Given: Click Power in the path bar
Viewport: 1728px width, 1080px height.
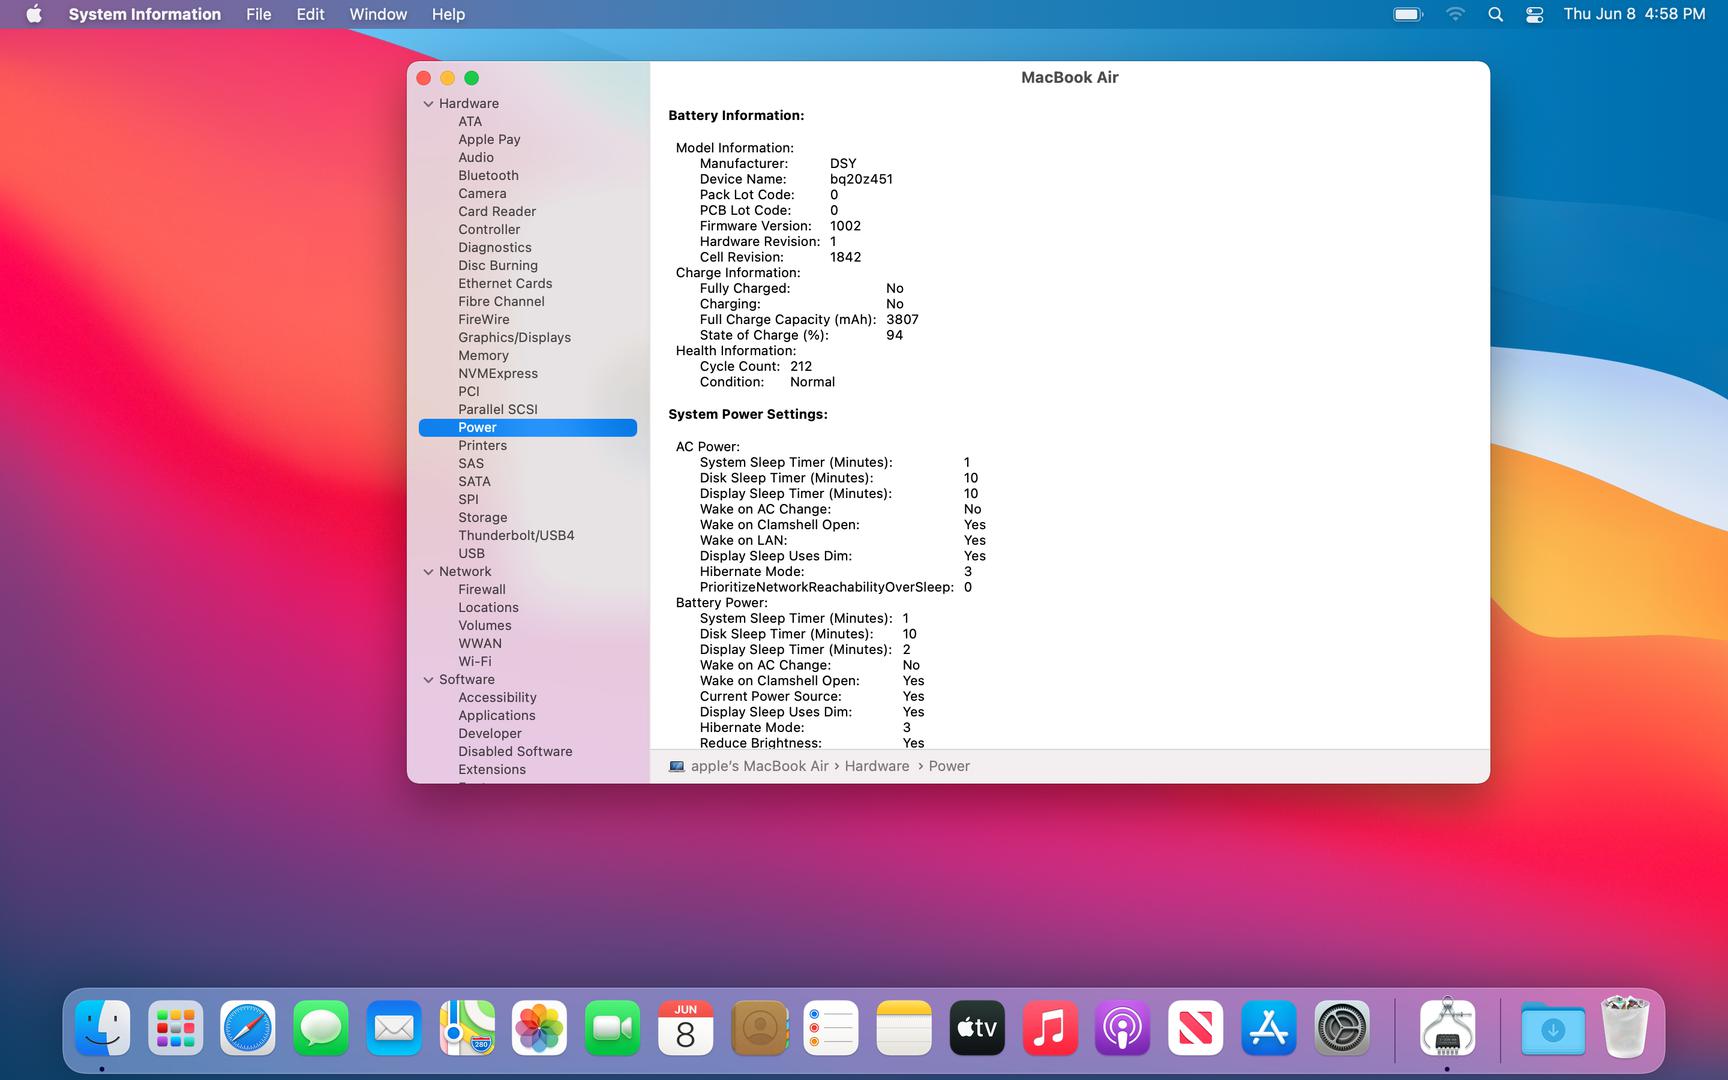Looking at the screenshot, I should [x=949, y=766].
